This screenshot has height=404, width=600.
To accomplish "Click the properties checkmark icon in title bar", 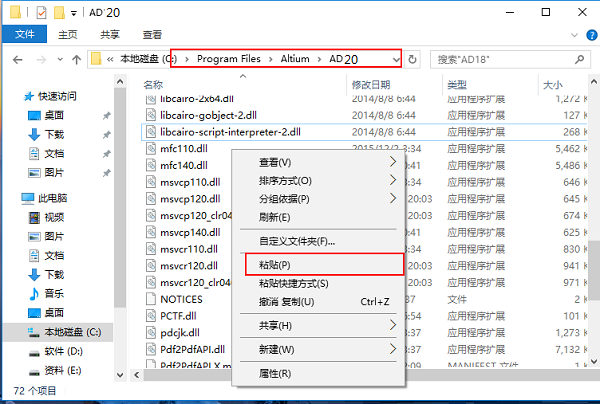I will tap(41, 13).
